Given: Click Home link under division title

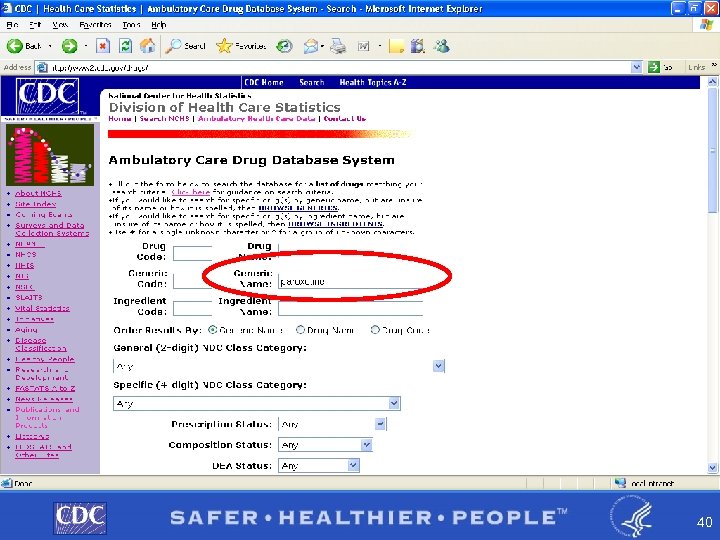Looking at the screenshot, I should pyautogui.click(x=120, y=118).
